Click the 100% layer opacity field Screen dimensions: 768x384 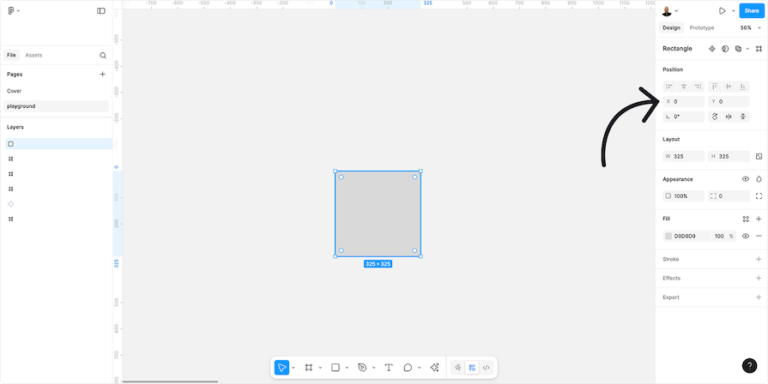[x=684, y=196]
